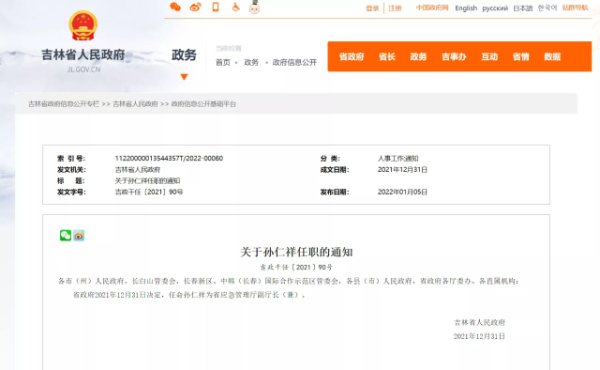Image resolution: width=600 pixels, height=370 pixels.
Task: Expand the orange triangle under 政务
Action: (x=184, y=77)
